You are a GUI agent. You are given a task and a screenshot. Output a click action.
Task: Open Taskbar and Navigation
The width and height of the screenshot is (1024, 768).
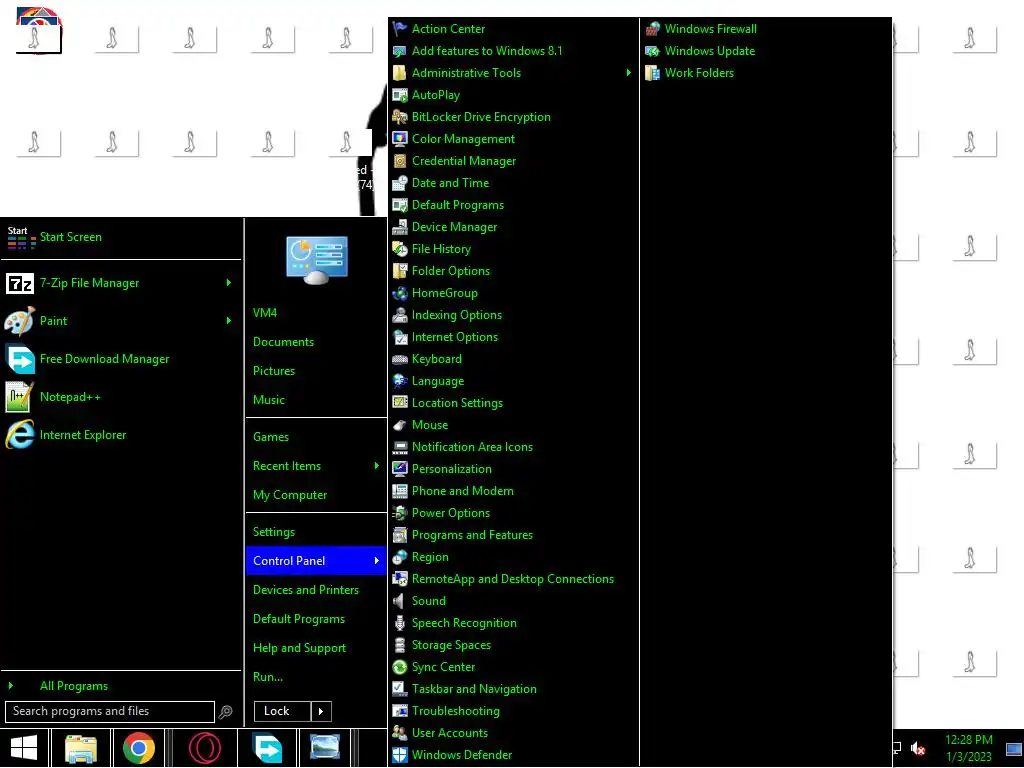(474, 690)
